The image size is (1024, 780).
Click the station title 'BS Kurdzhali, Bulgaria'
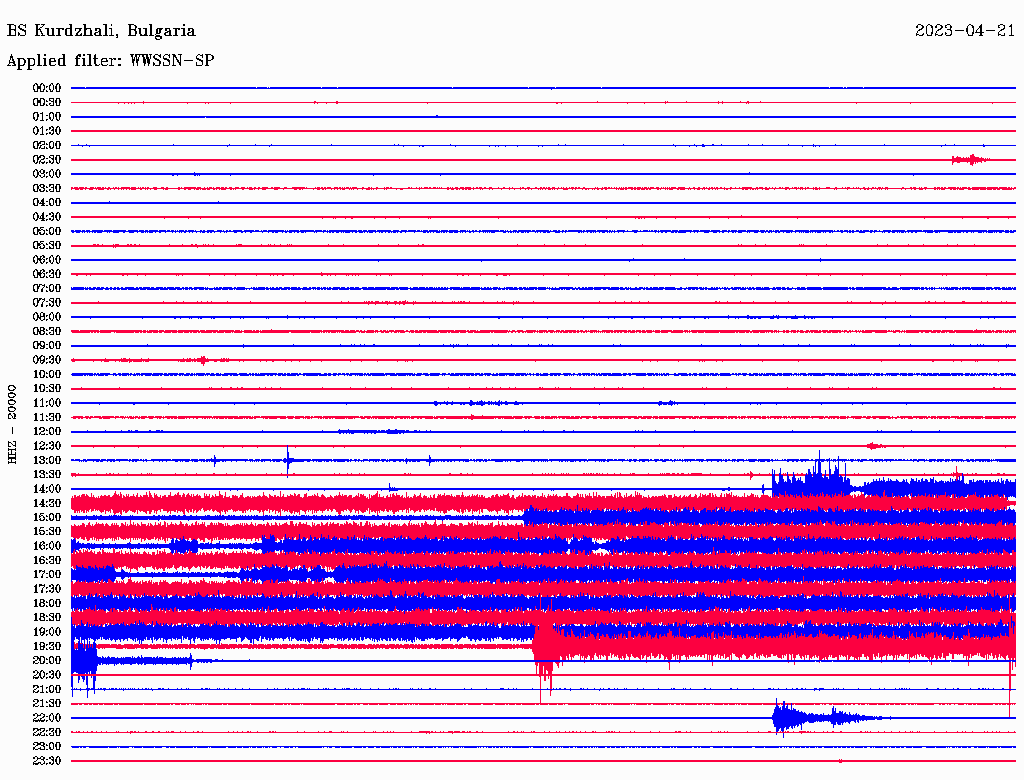coord(101,31)
